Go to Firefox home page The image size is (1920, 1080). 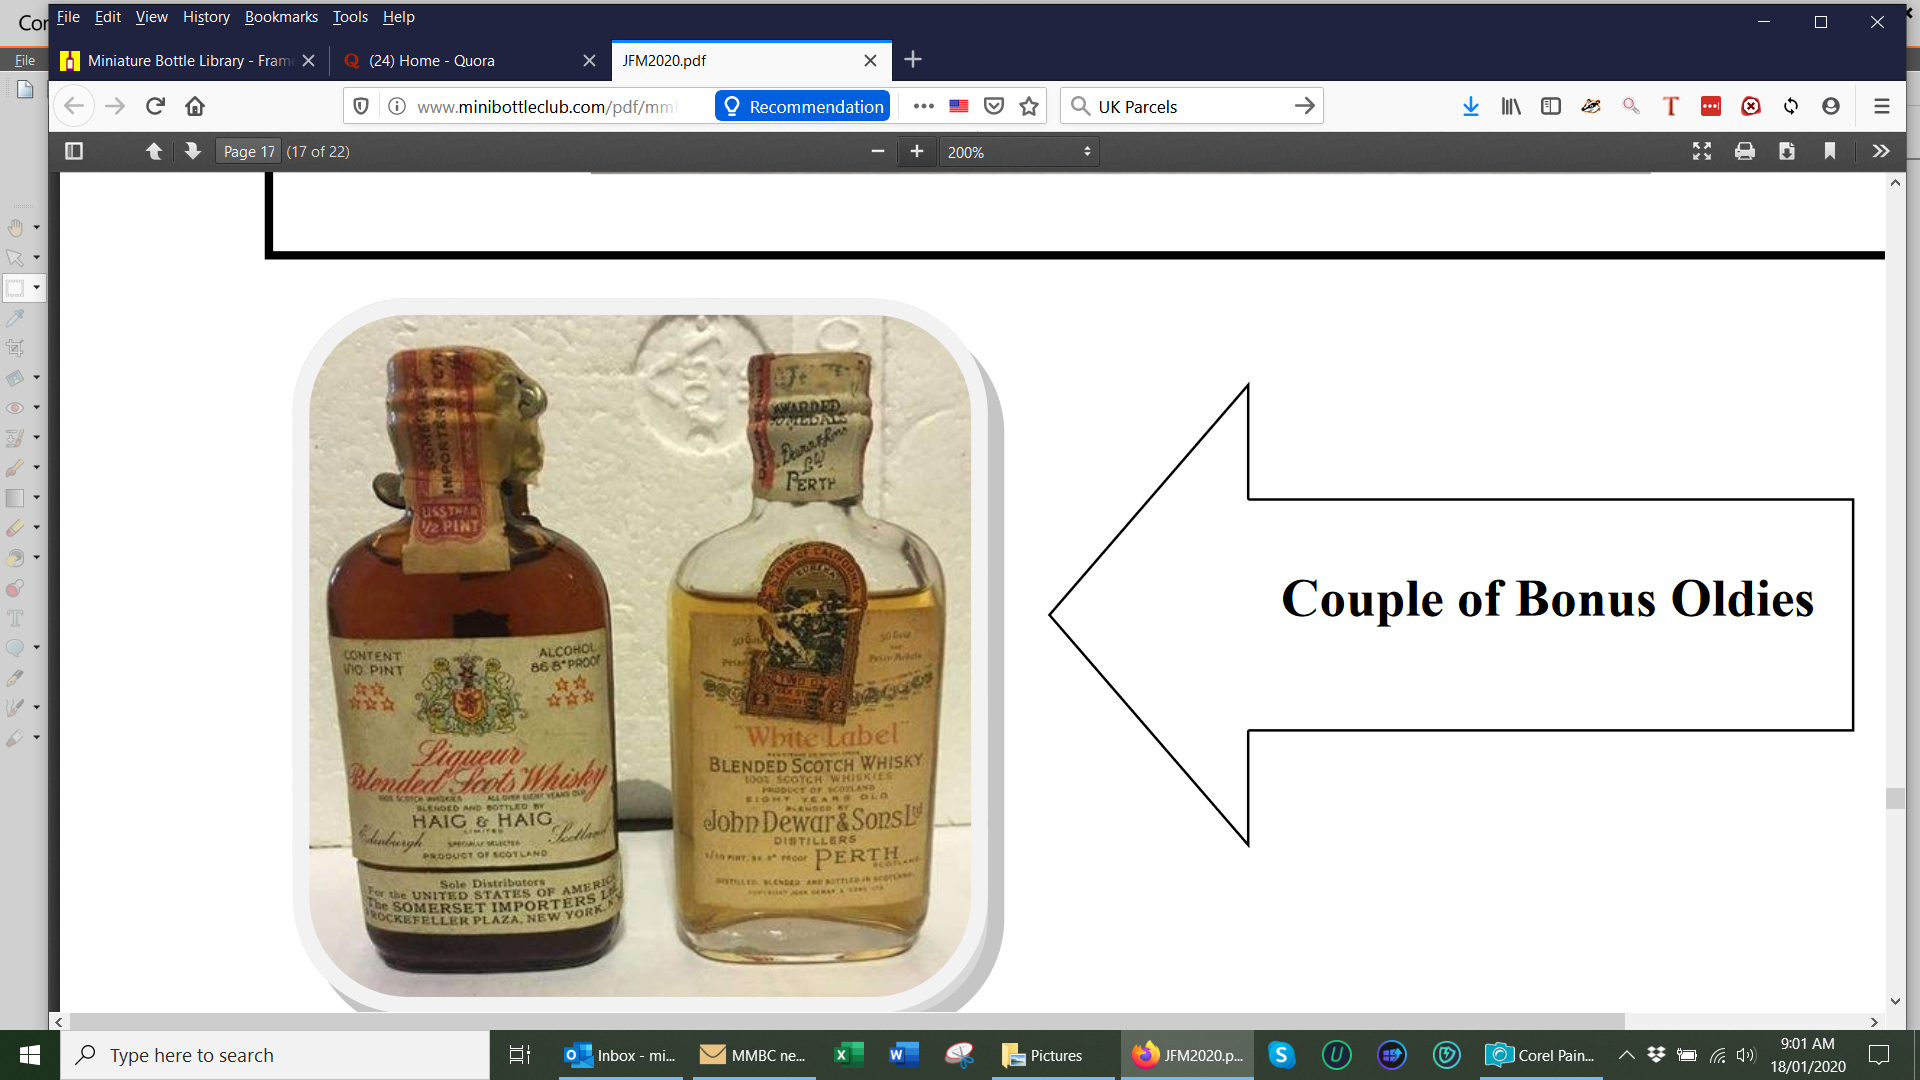[x=195, y=106]
